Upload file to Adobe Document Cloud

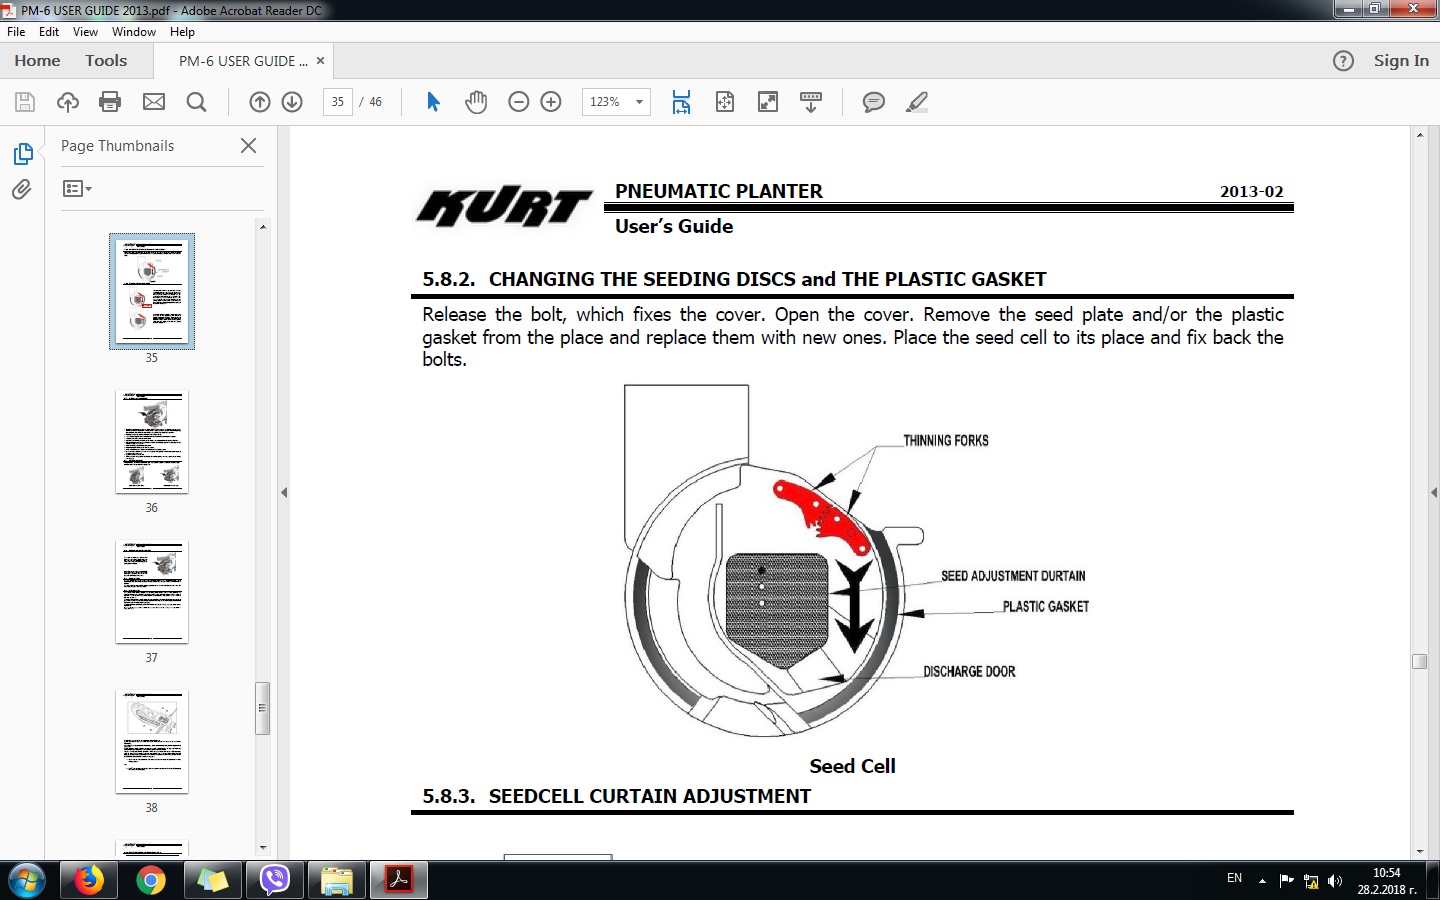click(x=68, y=102)
